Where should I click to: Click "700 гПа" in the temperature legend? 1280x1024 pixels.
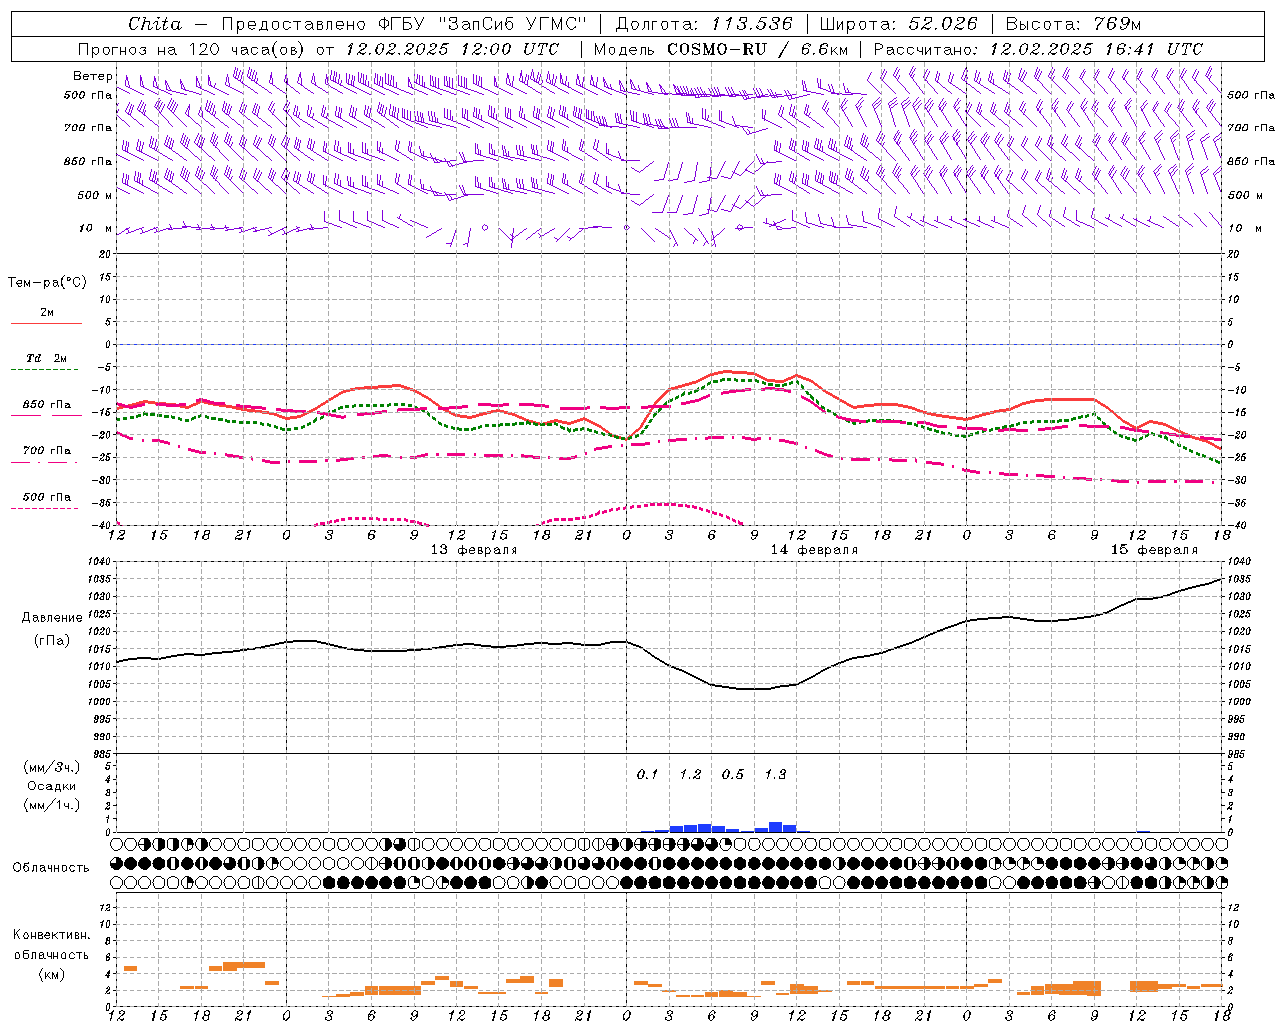point(47,451)
